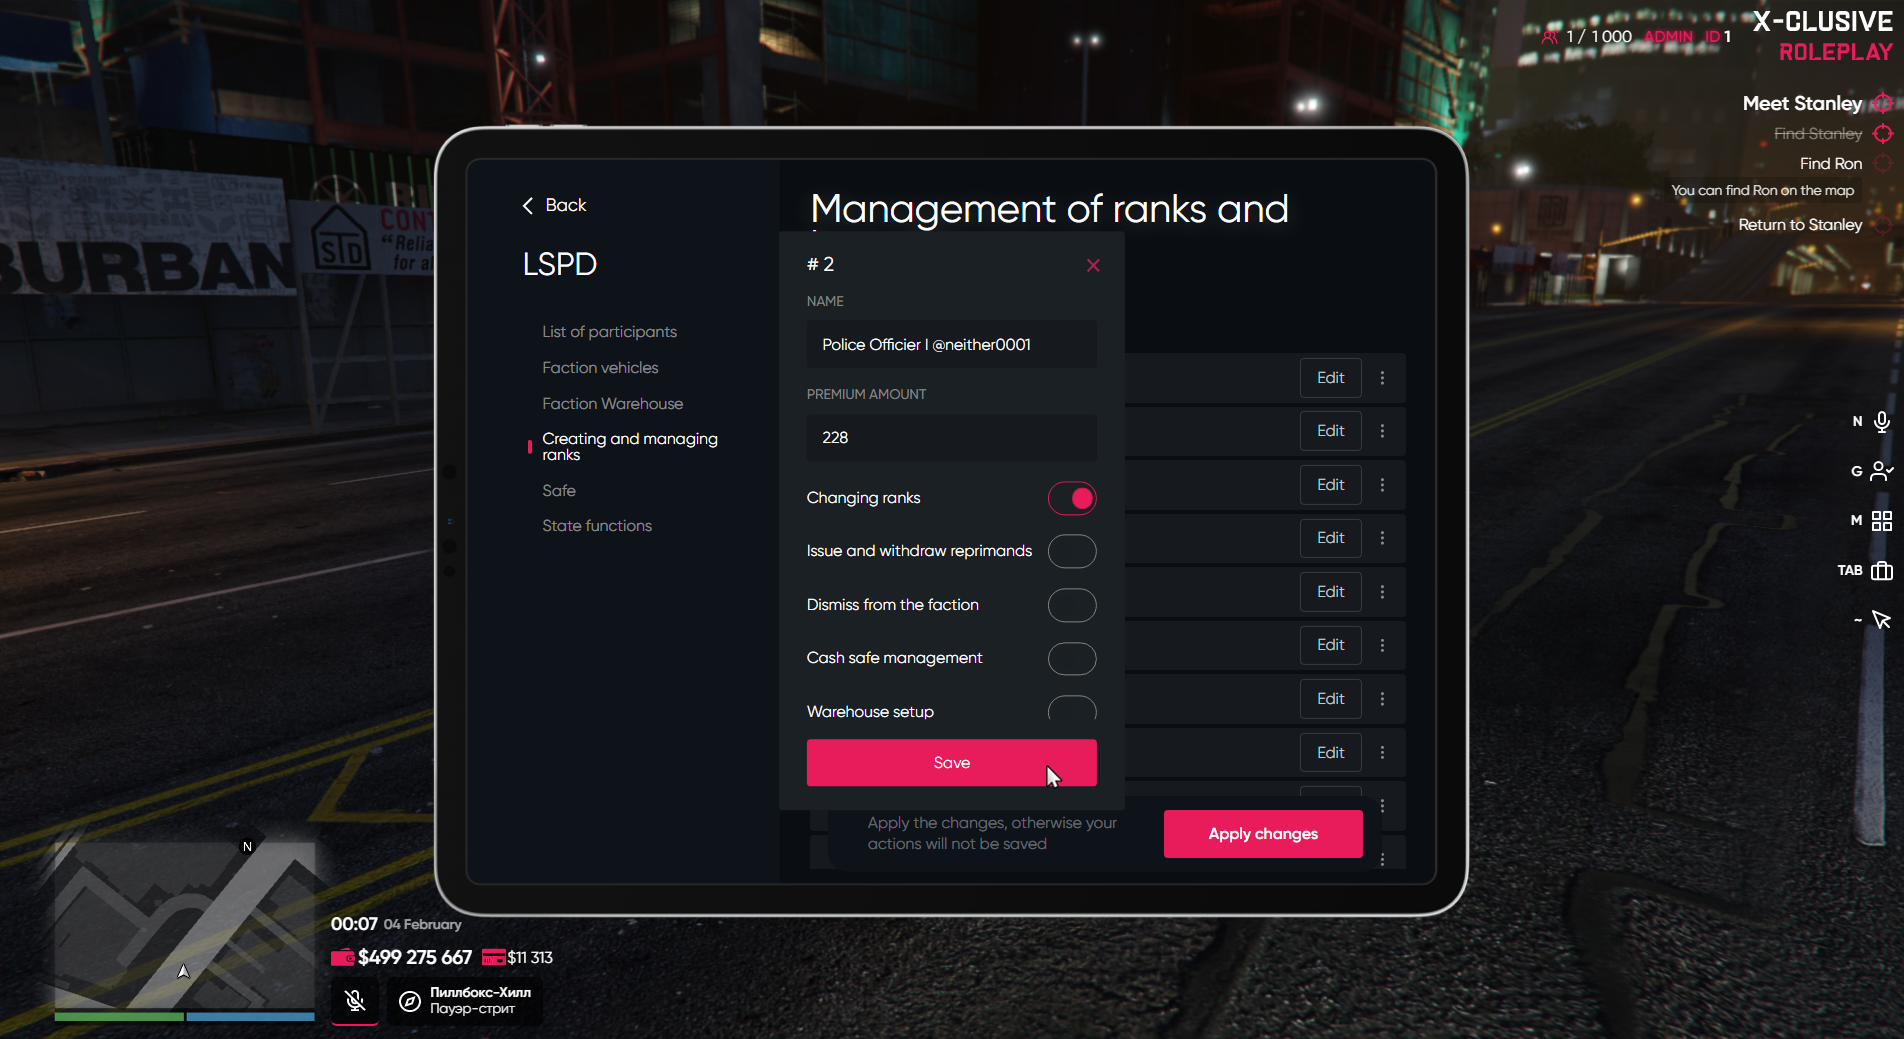Click the 00:07 game clock
Screen dimensions: 1904x1039
(354, 924)
